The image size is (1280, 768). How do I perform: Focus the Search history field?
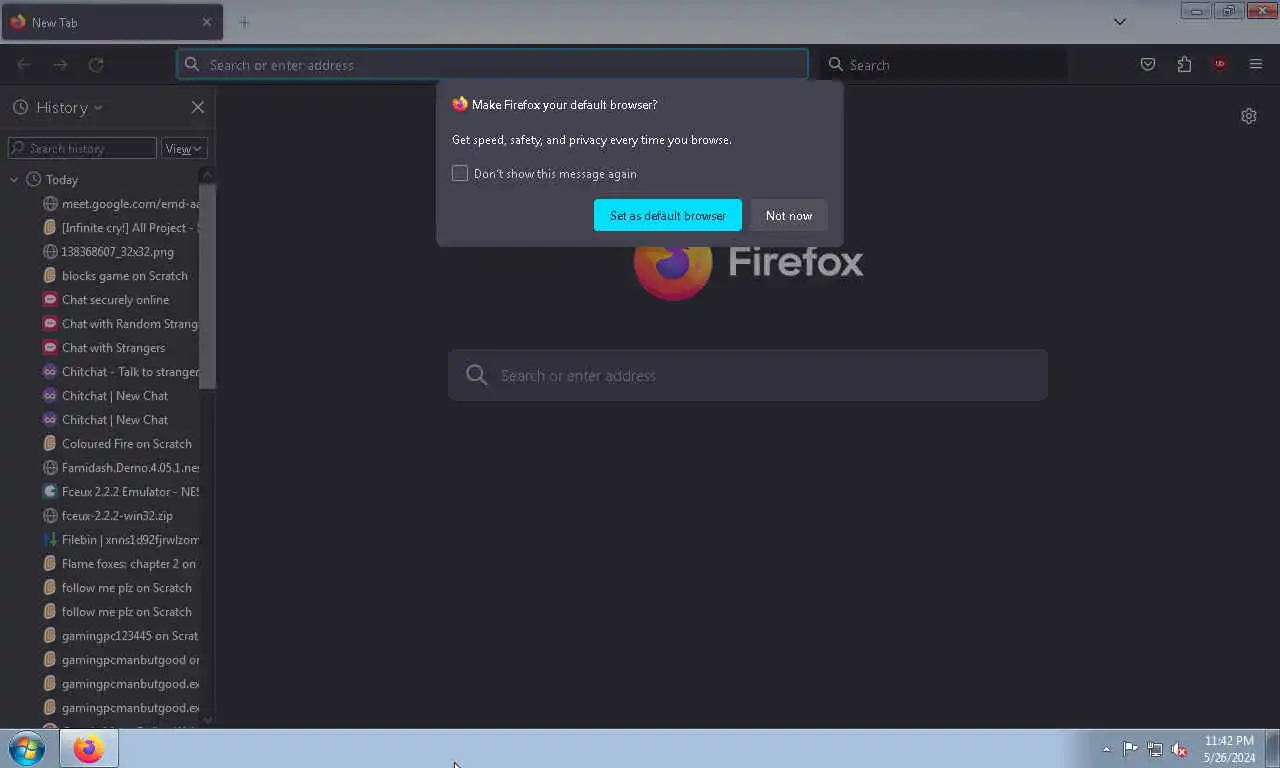(82, 148)
